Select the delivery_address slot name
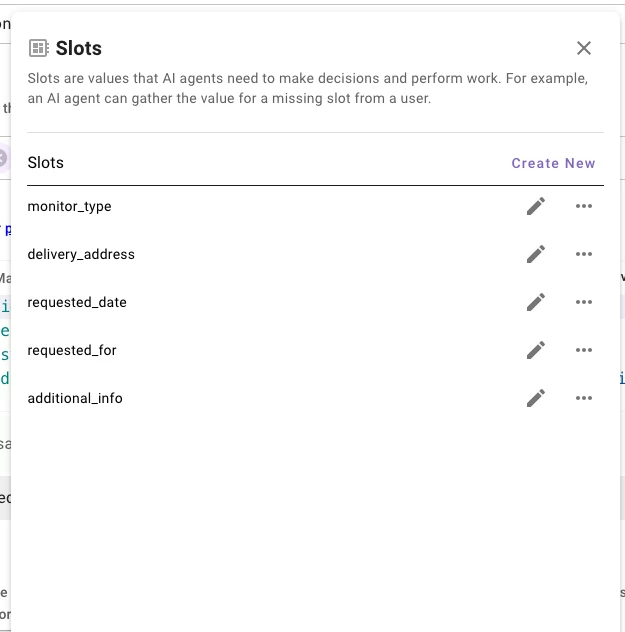 click(x=81, y=254)
